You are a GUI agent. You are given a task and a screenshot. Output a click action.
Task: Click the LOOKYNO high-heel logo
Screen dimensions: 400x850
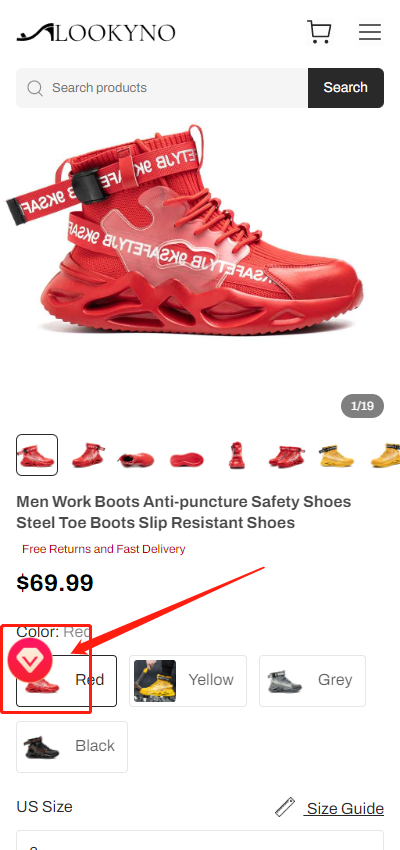(x=96, y=33)
